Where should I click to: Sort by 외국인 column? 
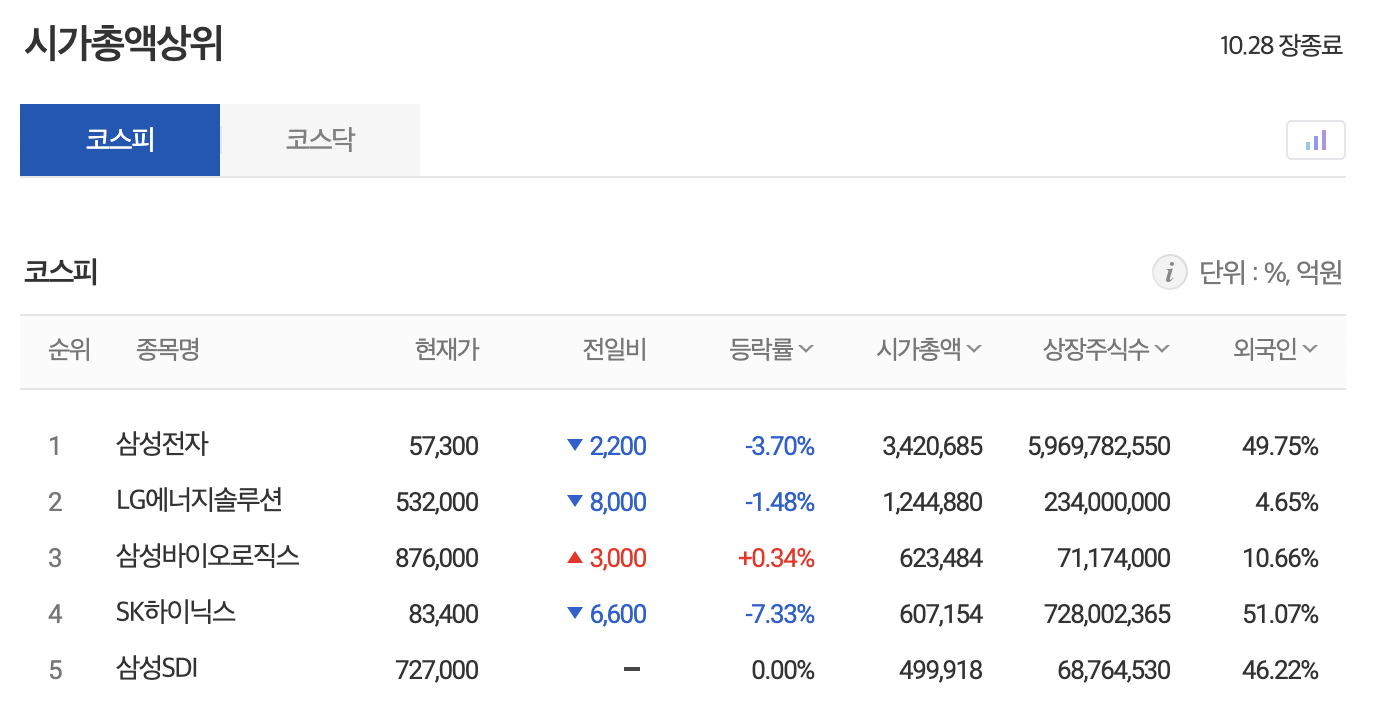(x=1275, y=349)
